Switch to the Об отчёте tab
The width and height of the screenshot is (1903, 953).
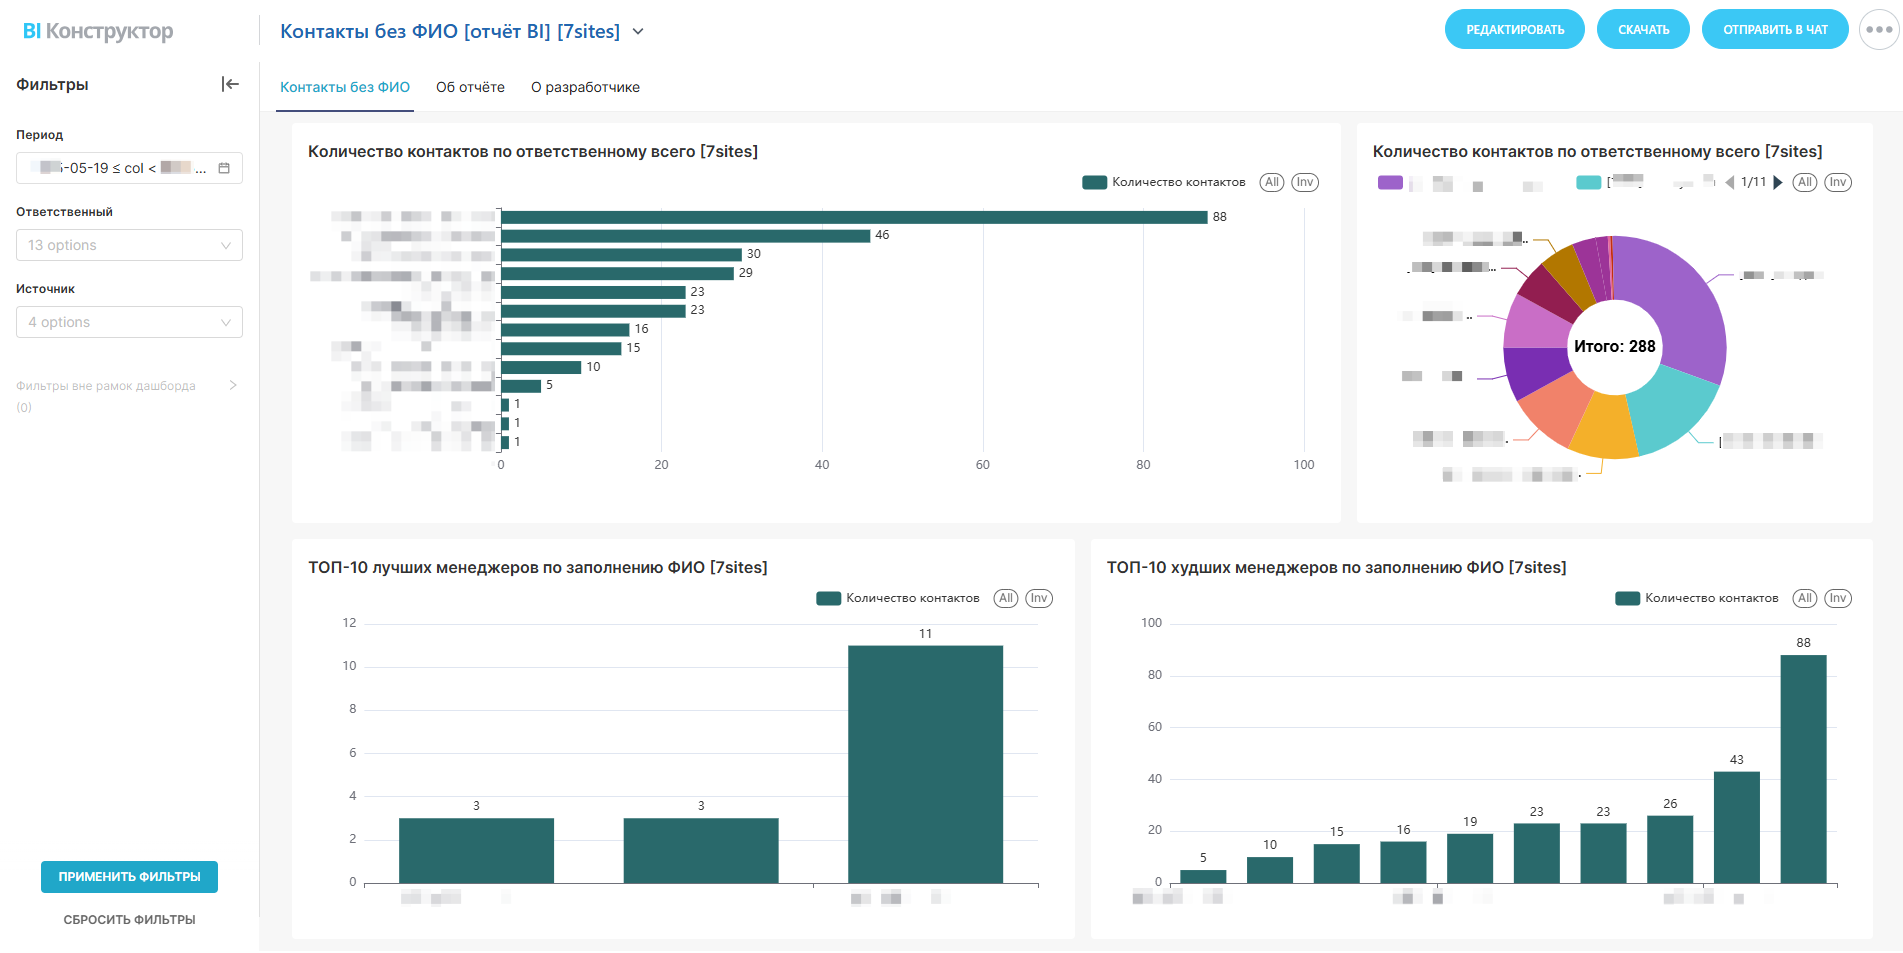click(x=470, y=87)
